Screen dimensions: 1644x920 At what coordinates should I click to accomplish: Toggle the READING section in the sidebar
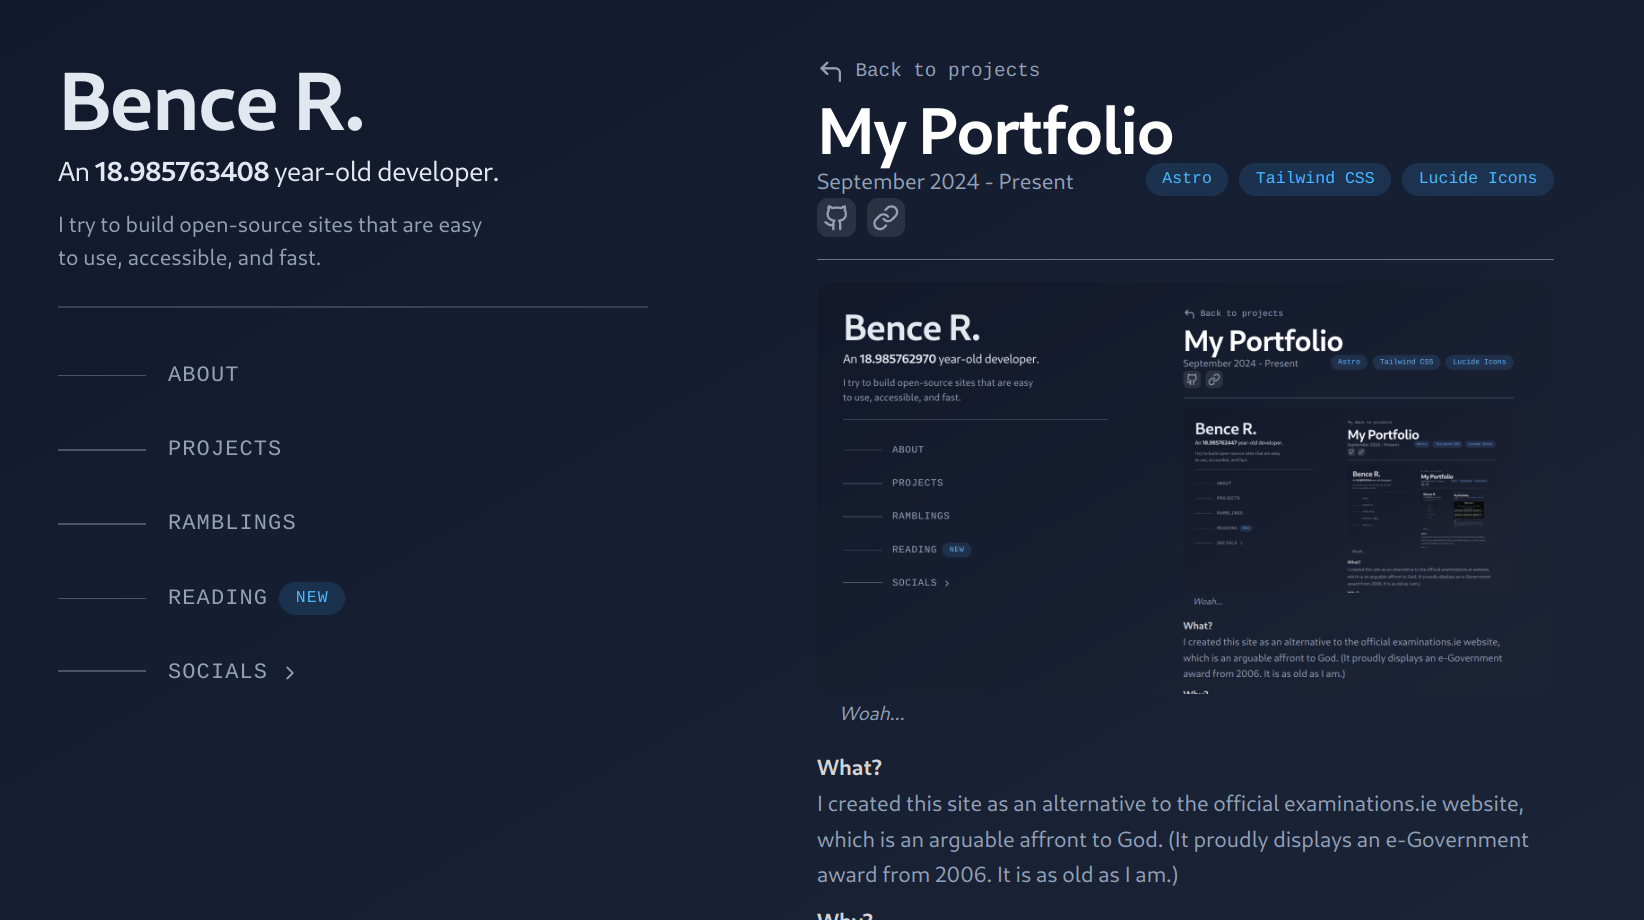[x=217, y=597]
